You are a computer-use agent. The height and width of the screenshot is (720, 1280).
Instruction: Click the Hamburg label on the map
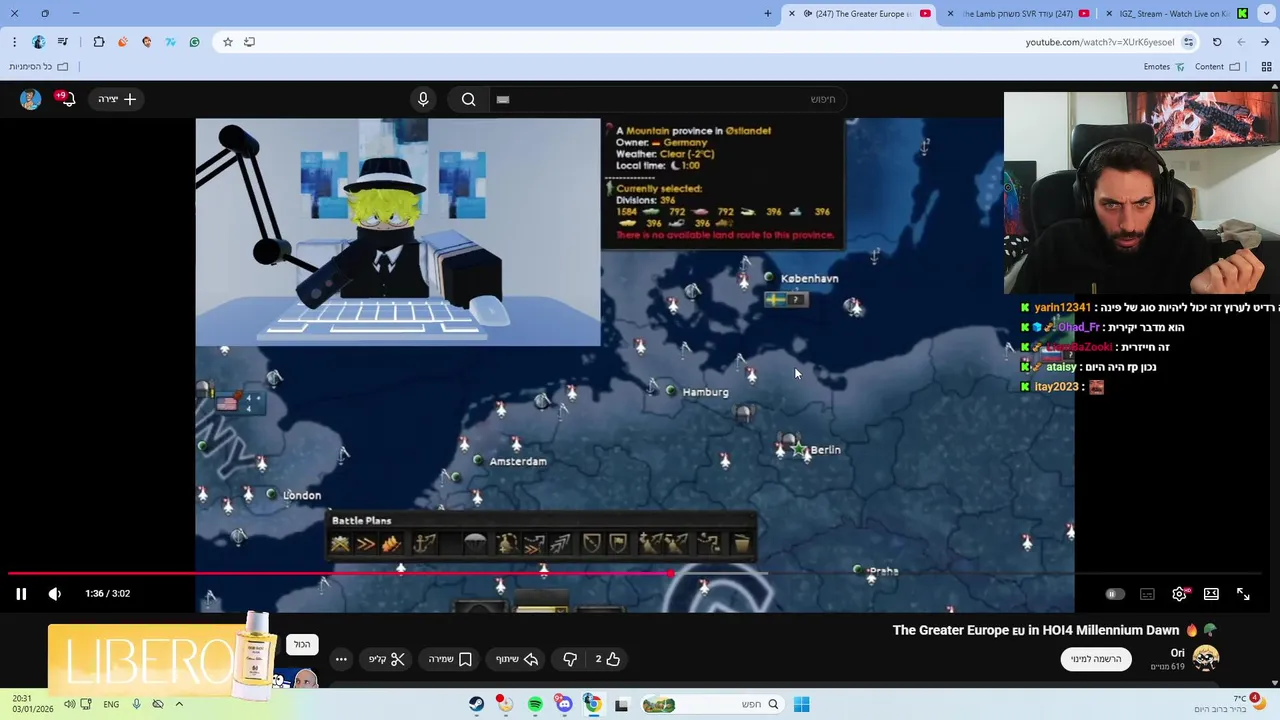(x=705, y=392)
